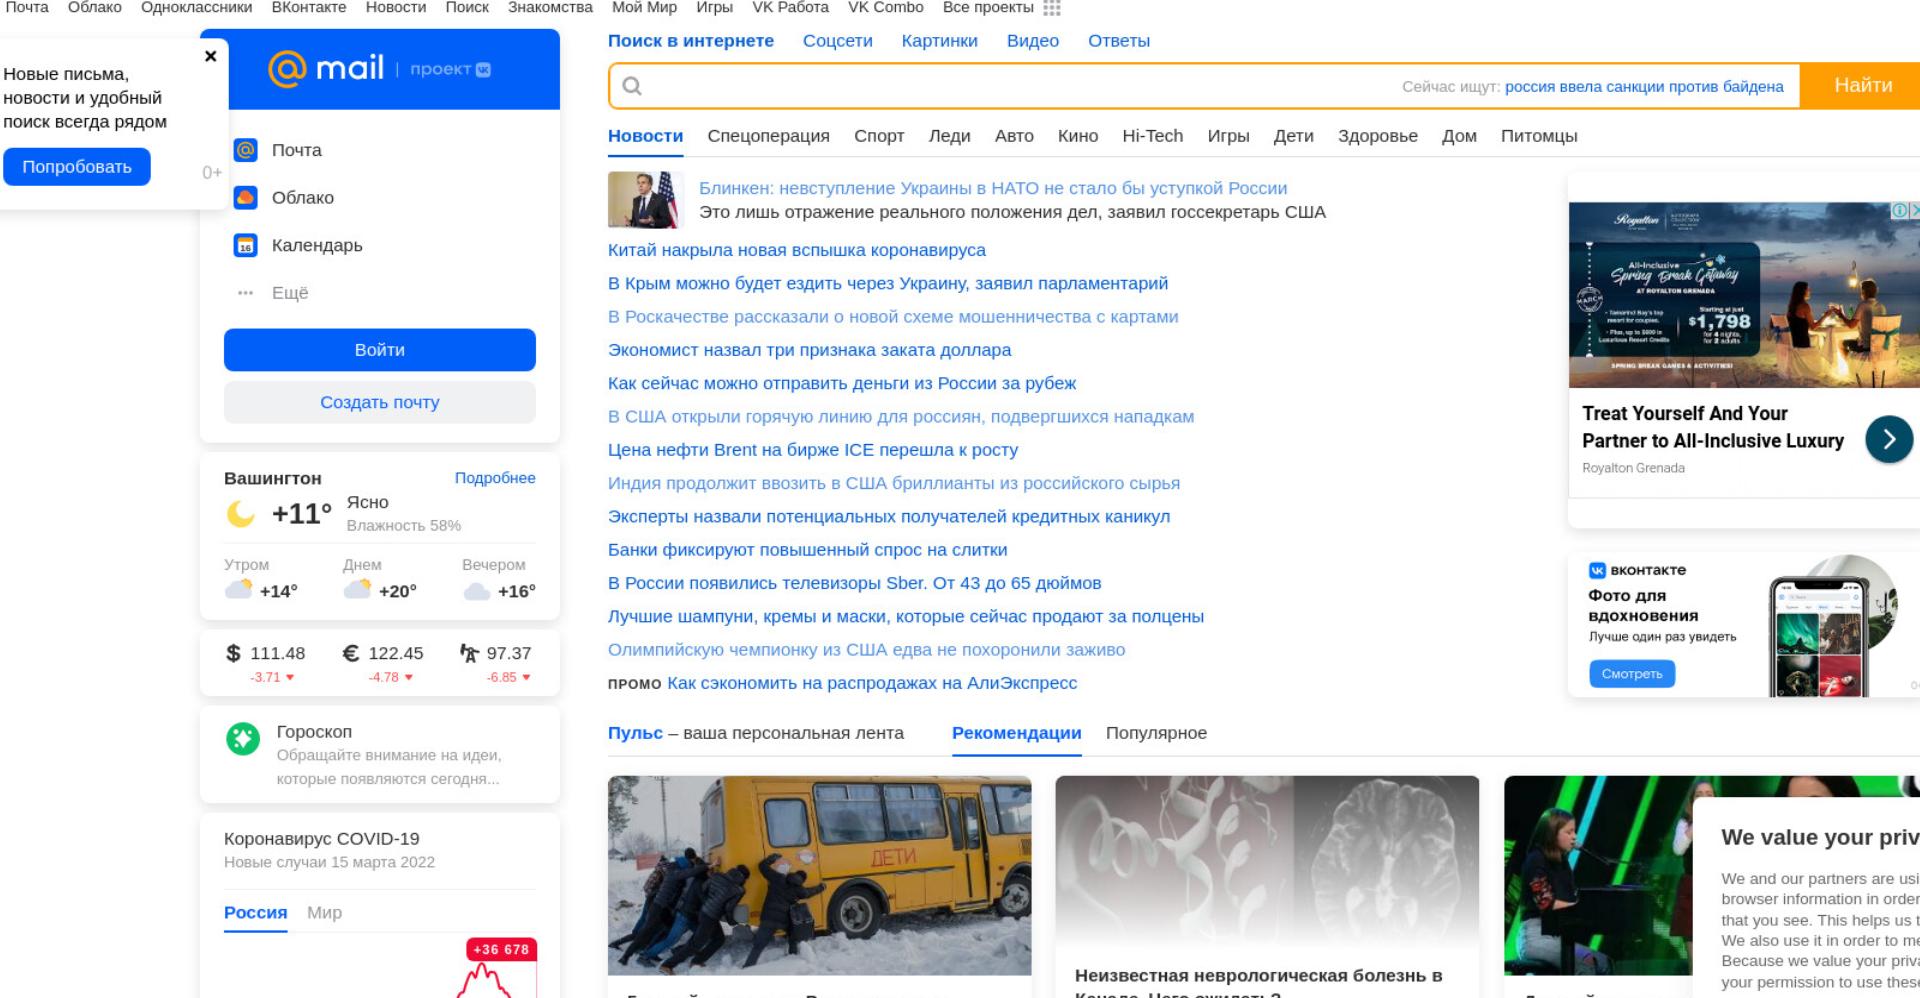Open Облако cloud icon in sidebar
This screenshot has height=998, width=1920.
245,197
